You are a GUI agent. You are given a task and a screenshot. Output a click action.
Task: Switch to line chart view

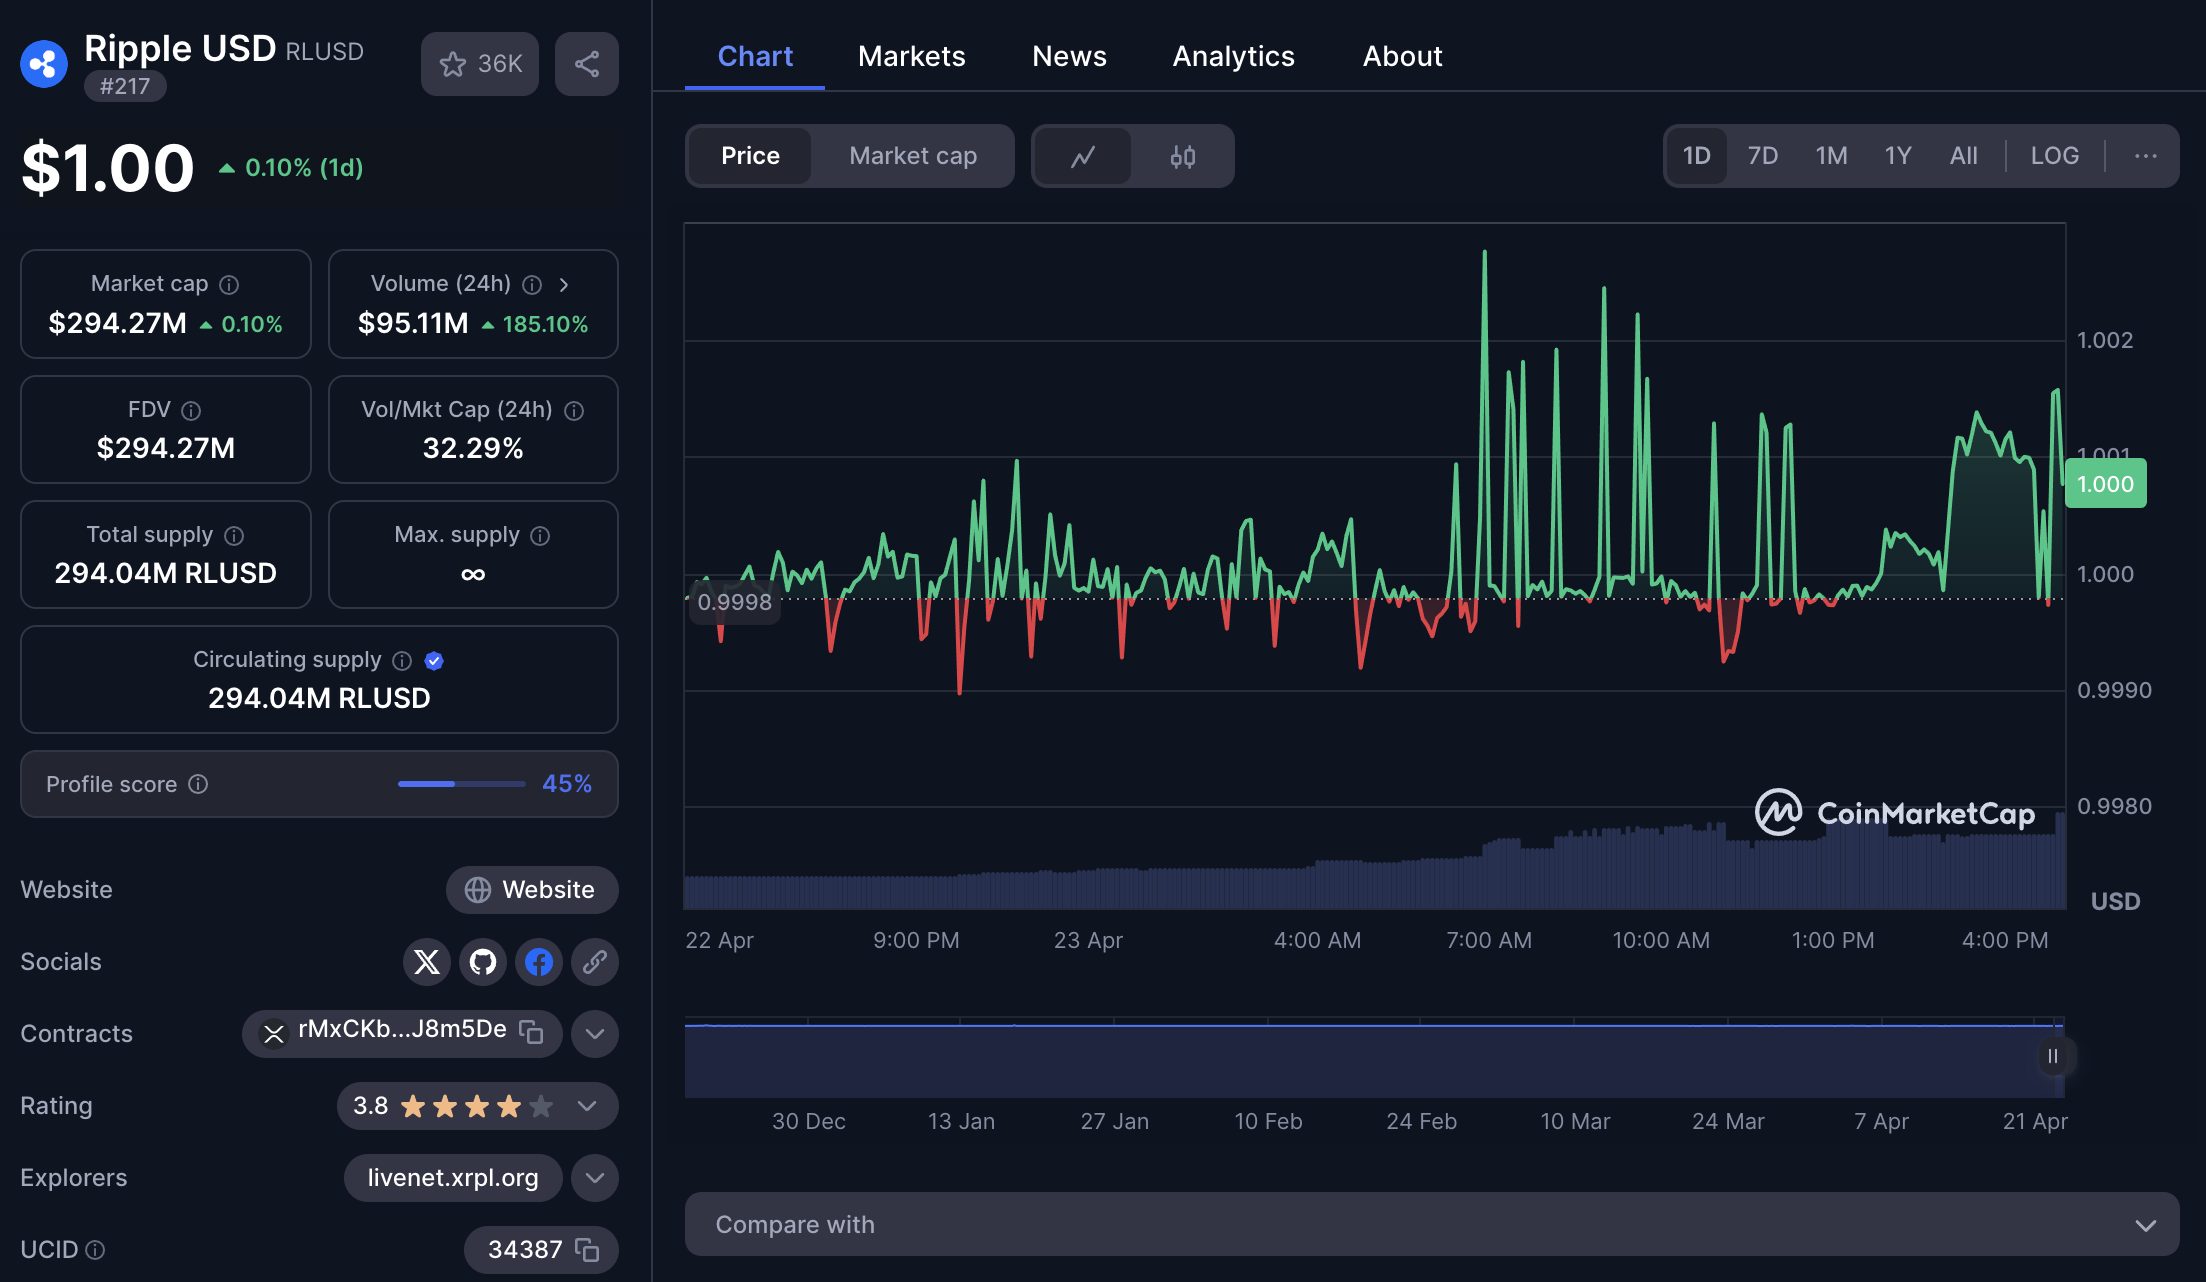coord(1083,156)
